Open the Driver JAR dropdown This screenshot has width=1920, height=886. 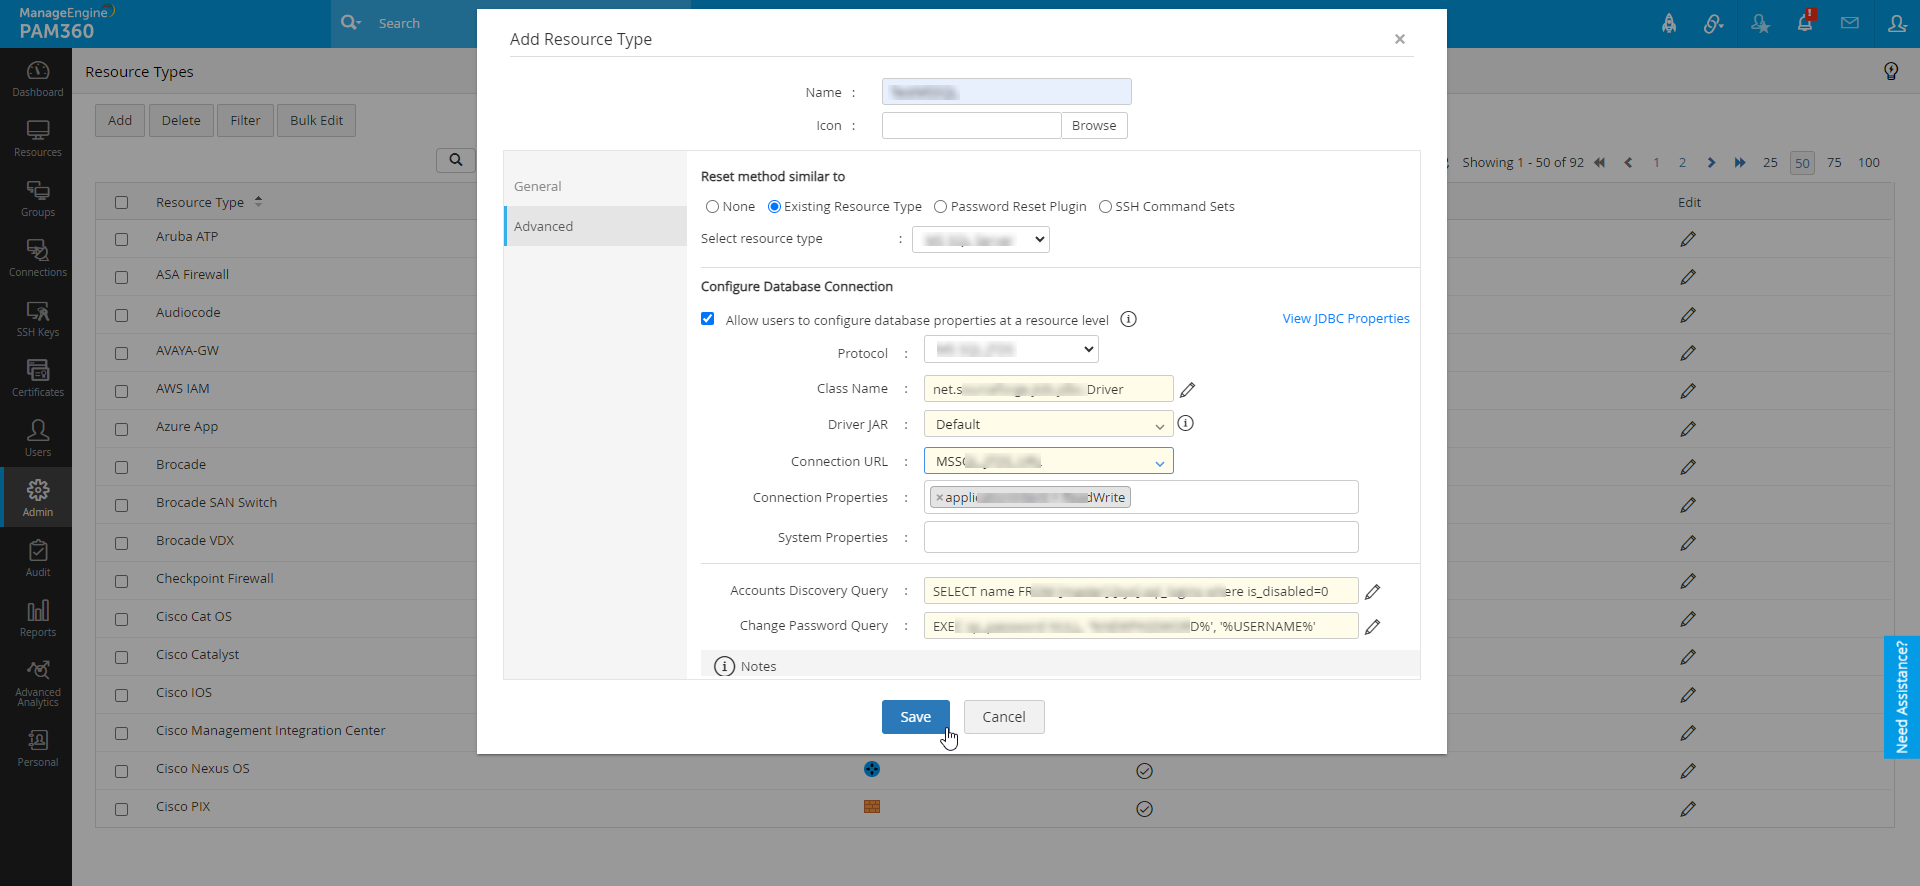click(x=1048, y=425)
